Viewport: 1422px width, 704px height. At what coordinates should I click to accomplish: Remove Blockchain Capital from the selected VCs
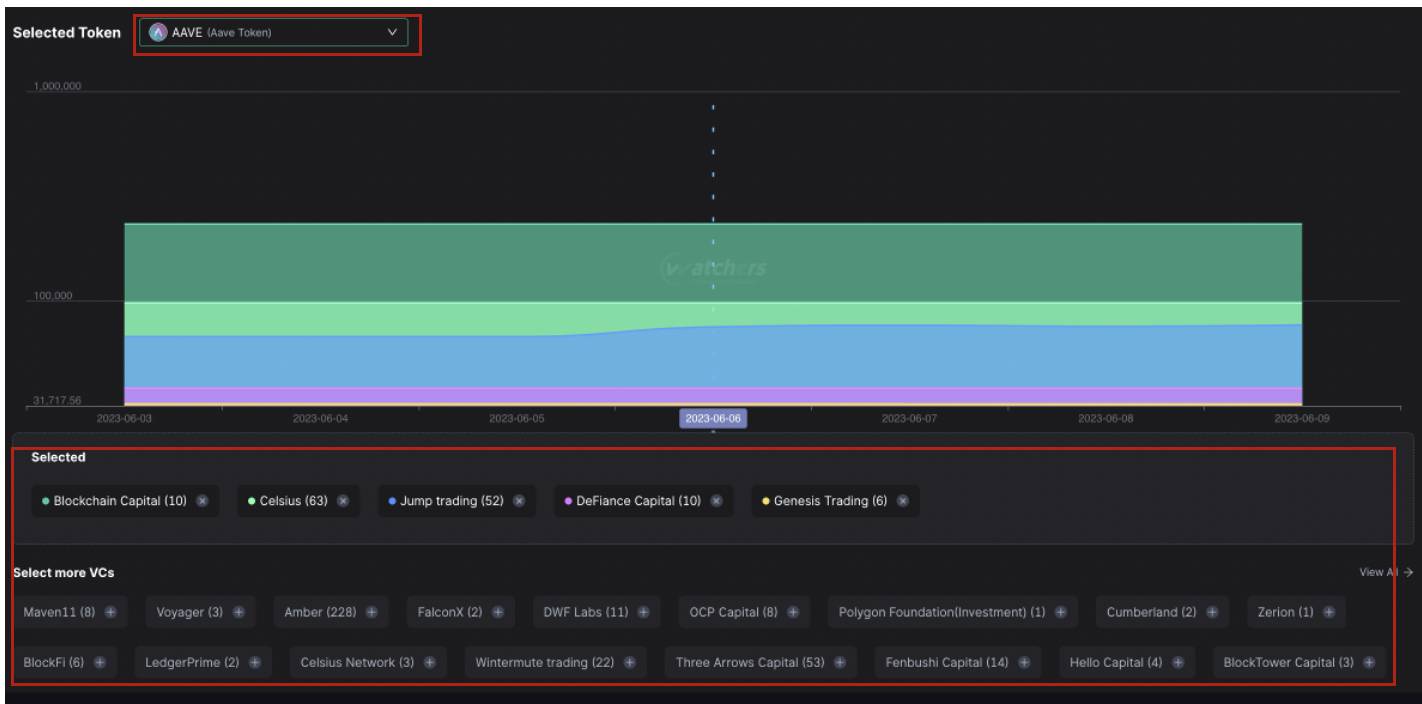(203, 502)
